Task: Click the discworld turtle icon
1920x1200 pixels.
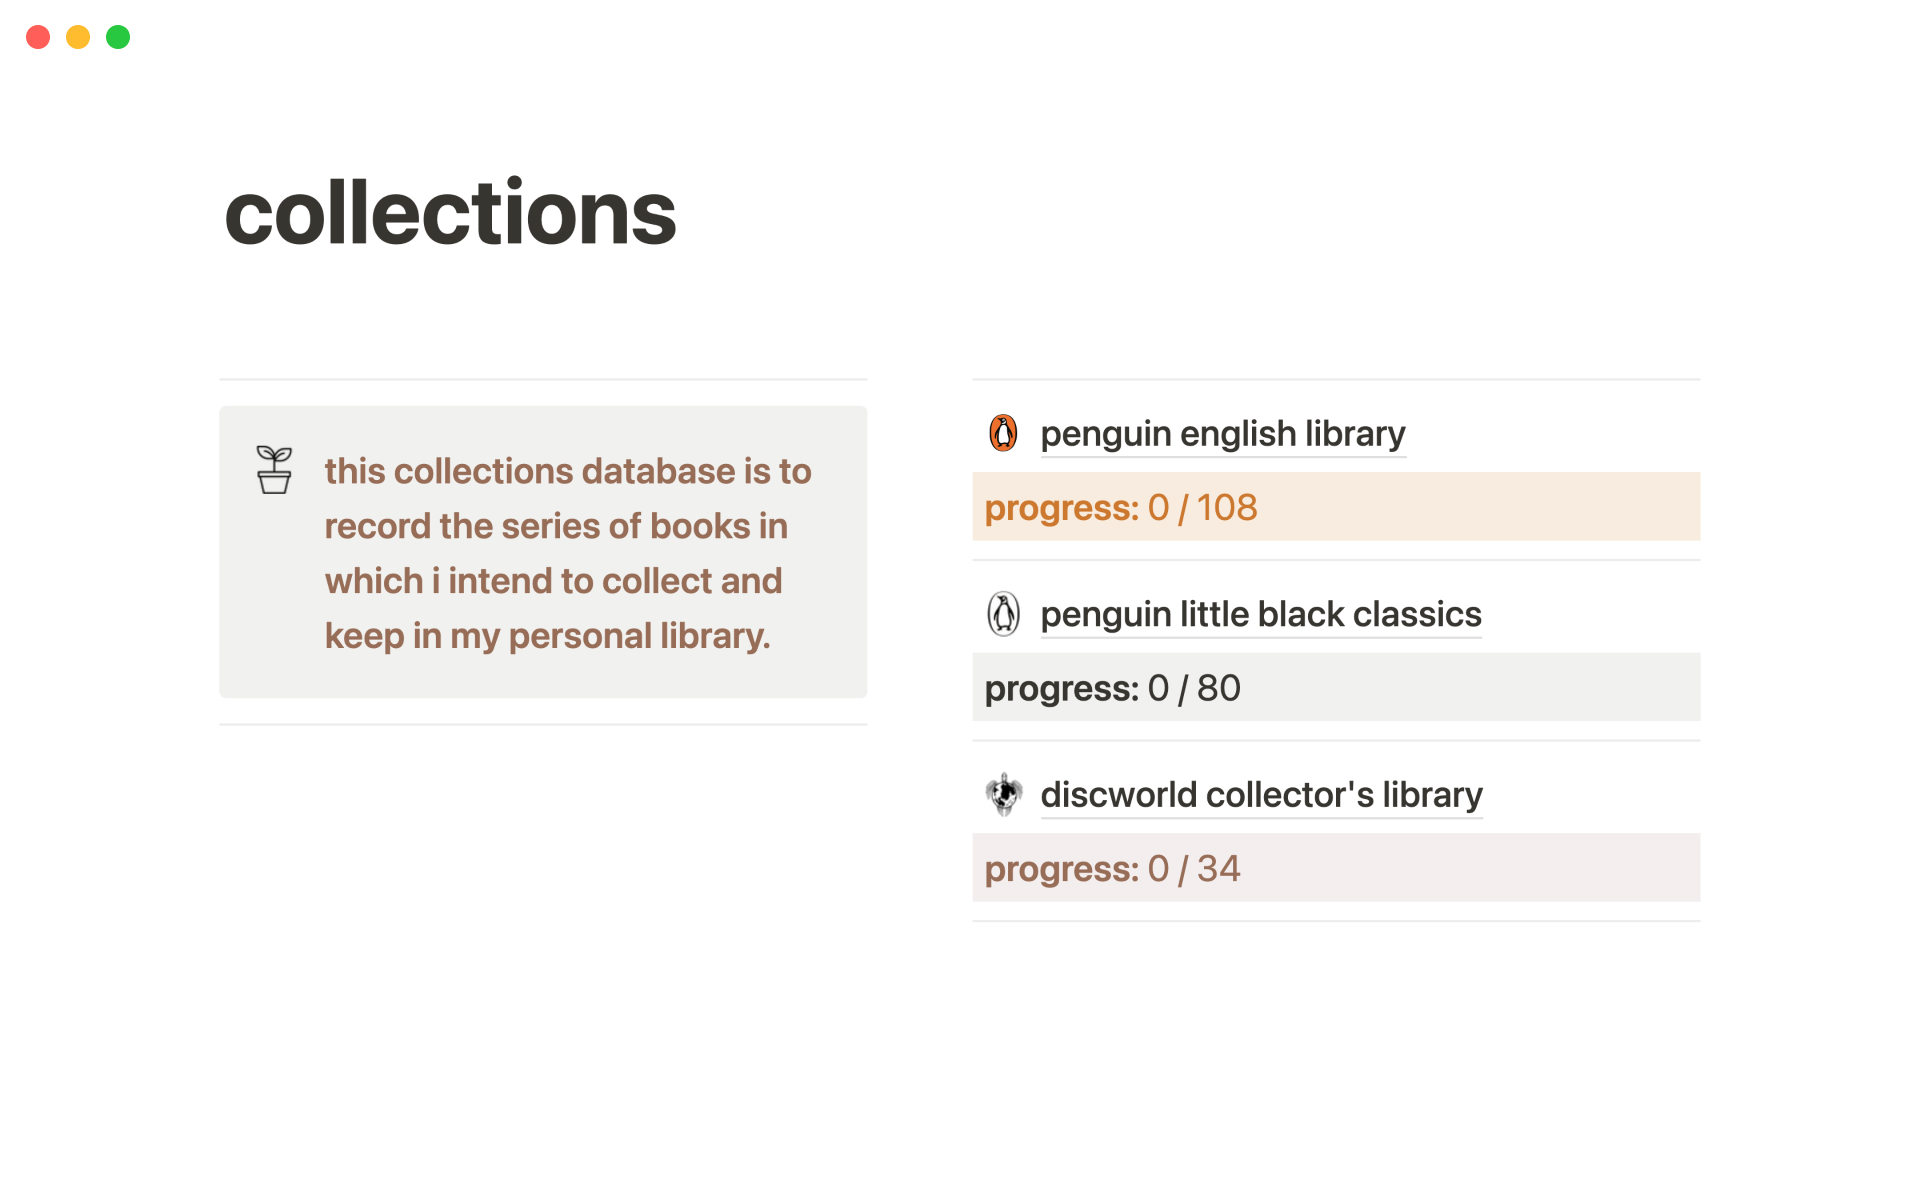Action: 1003,795
